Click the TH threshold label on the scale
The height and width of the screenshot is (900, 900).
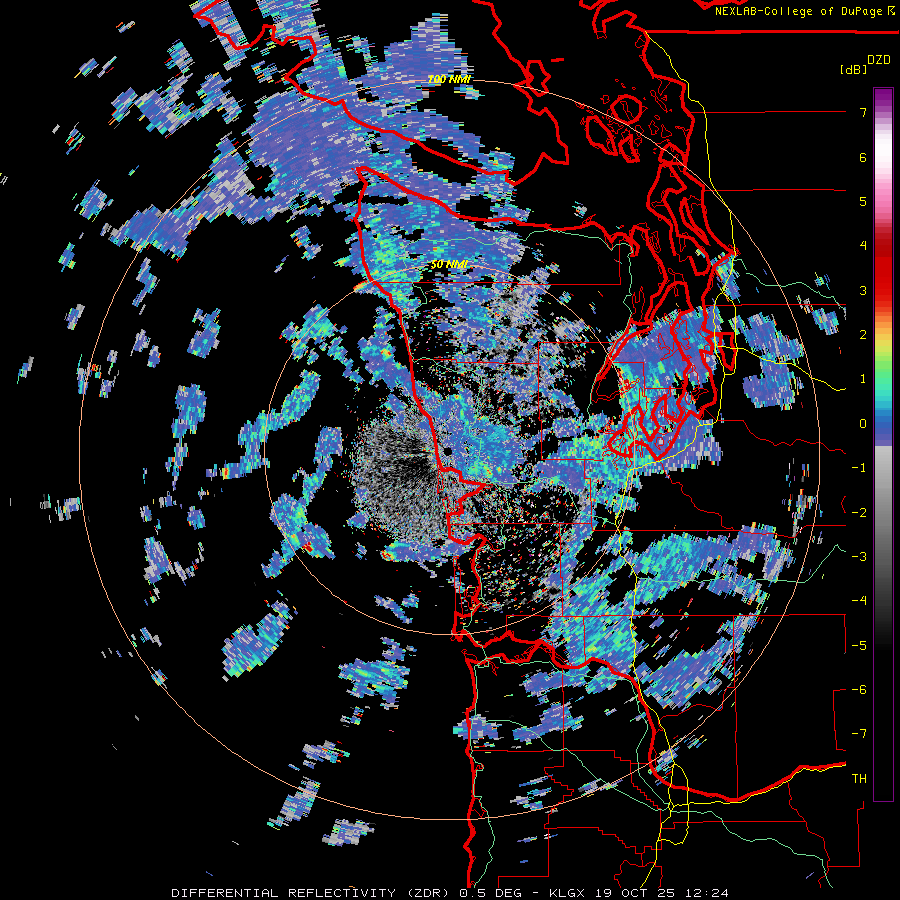point(859,778)
